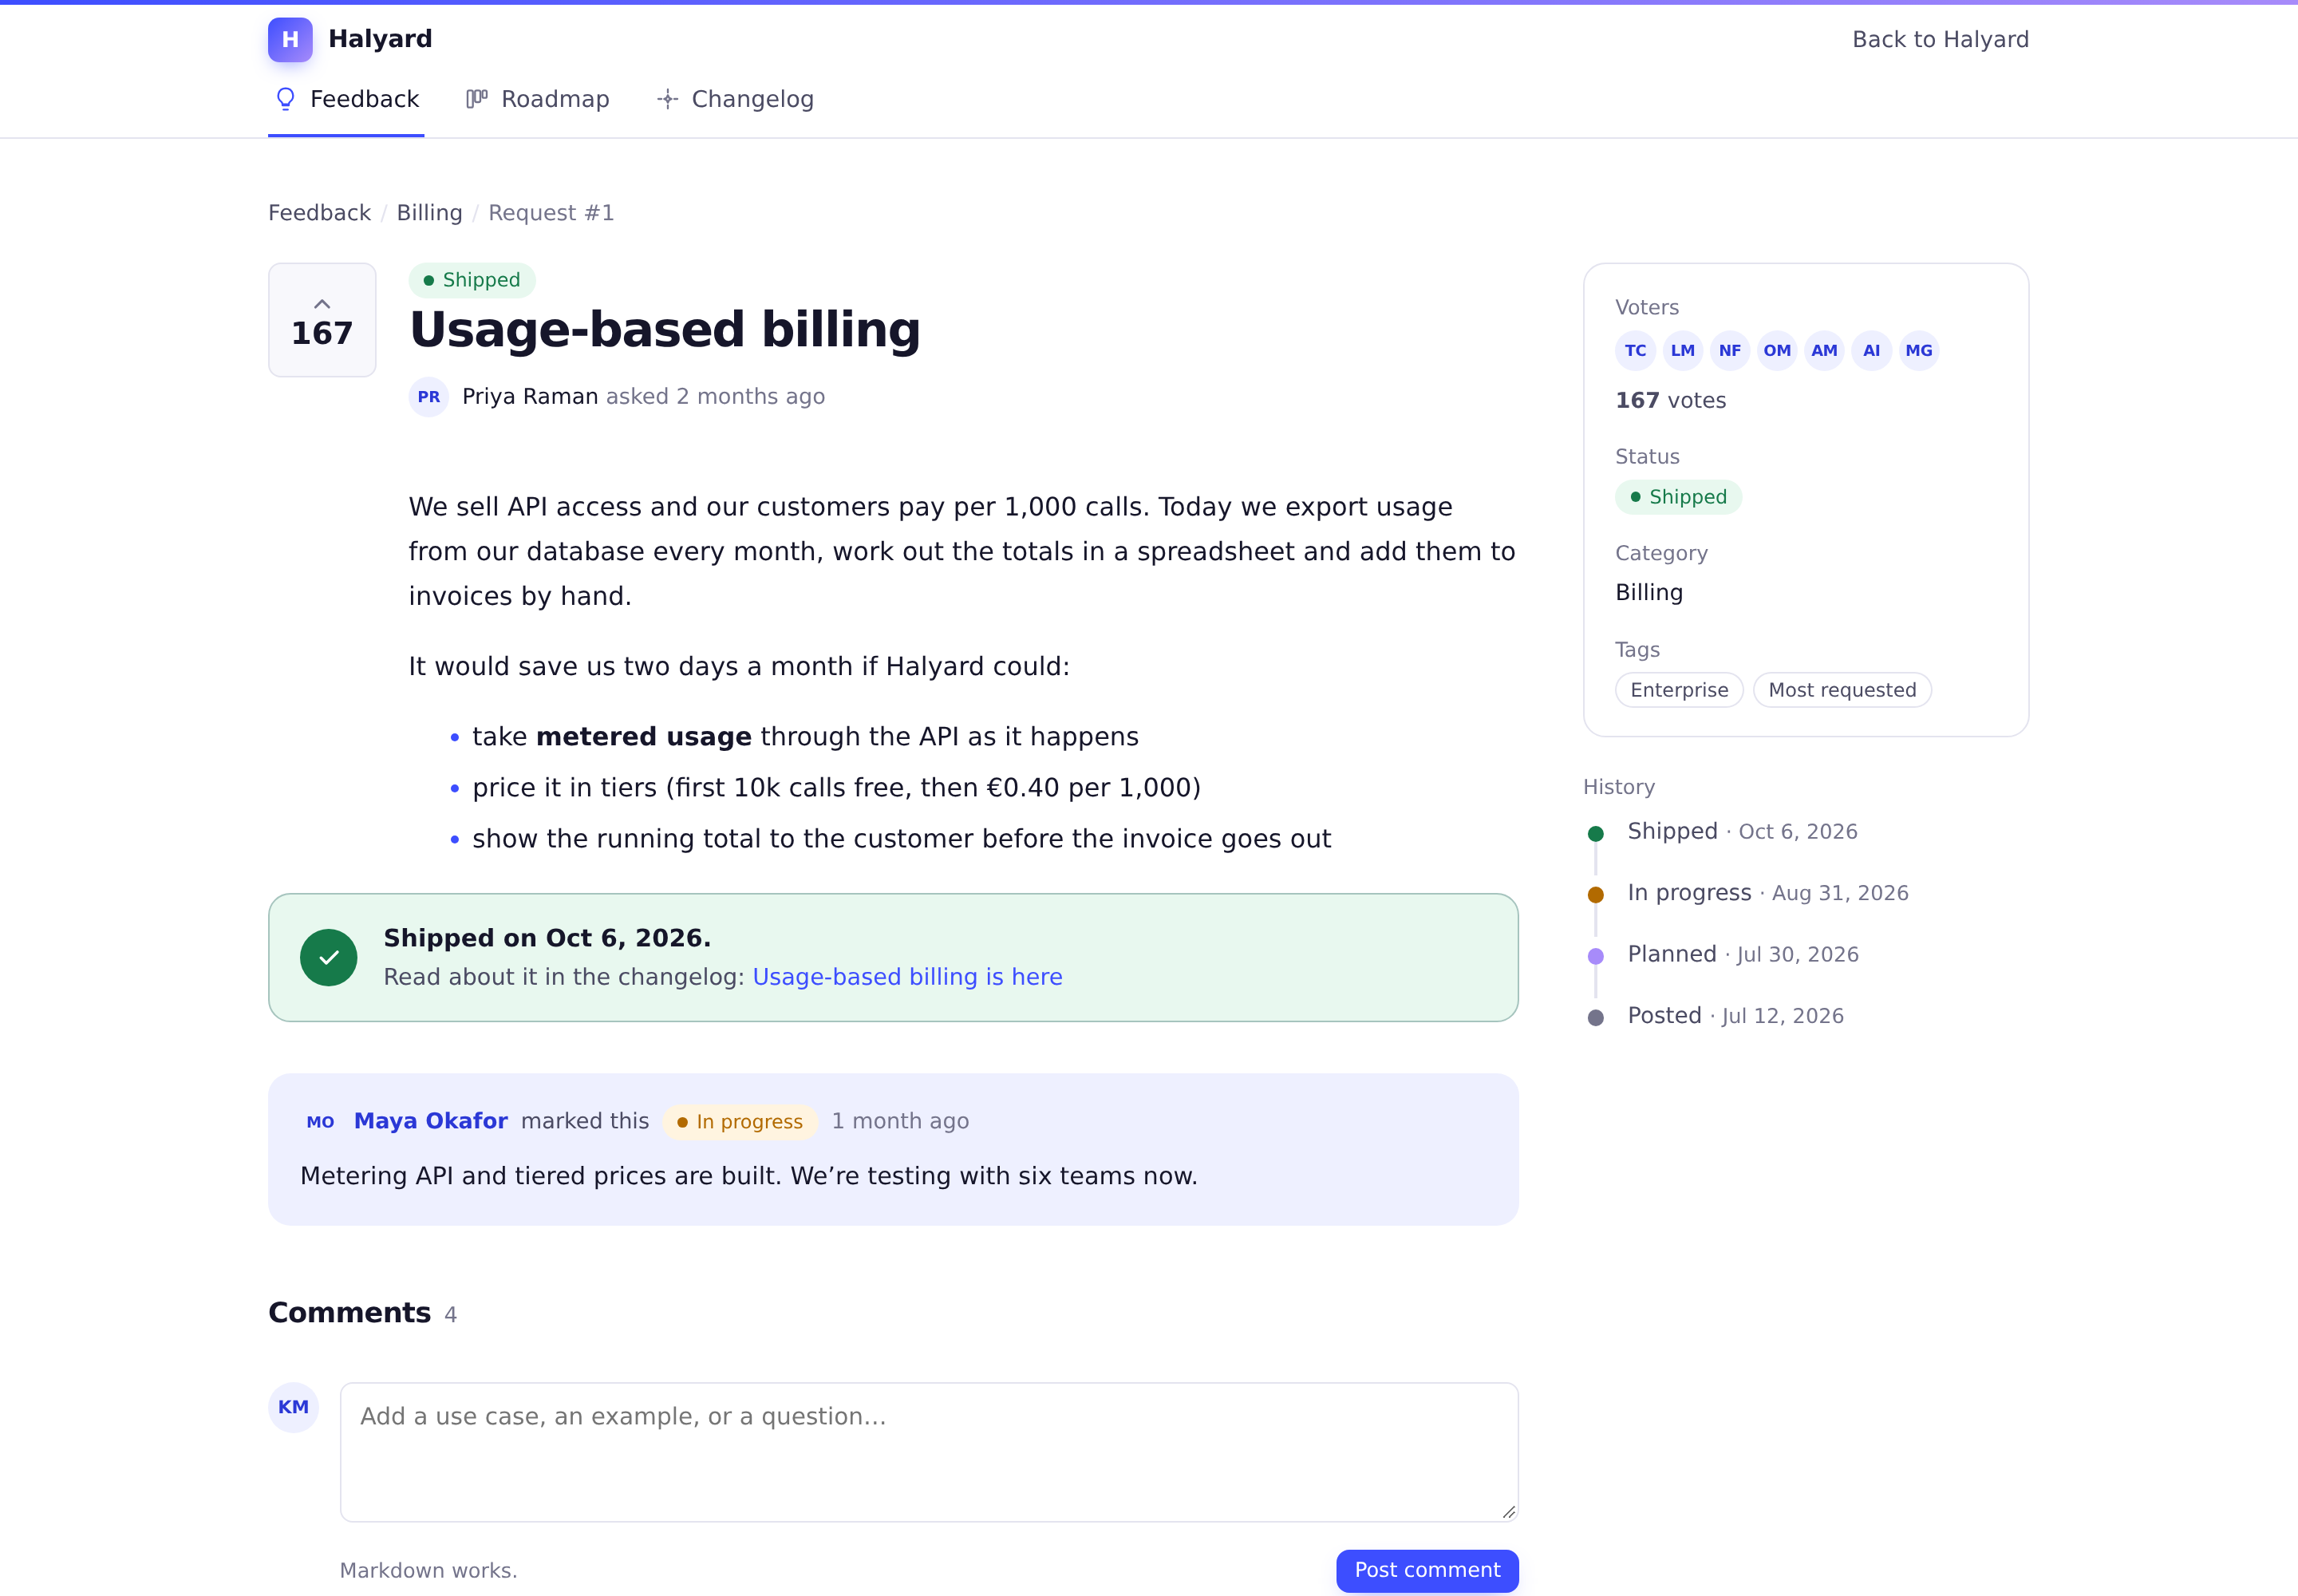Image resolution: width=2298 pixels, height=1596 pixels.
Task: Open the Feedback breadcrumb
Action: coord(319,213)
